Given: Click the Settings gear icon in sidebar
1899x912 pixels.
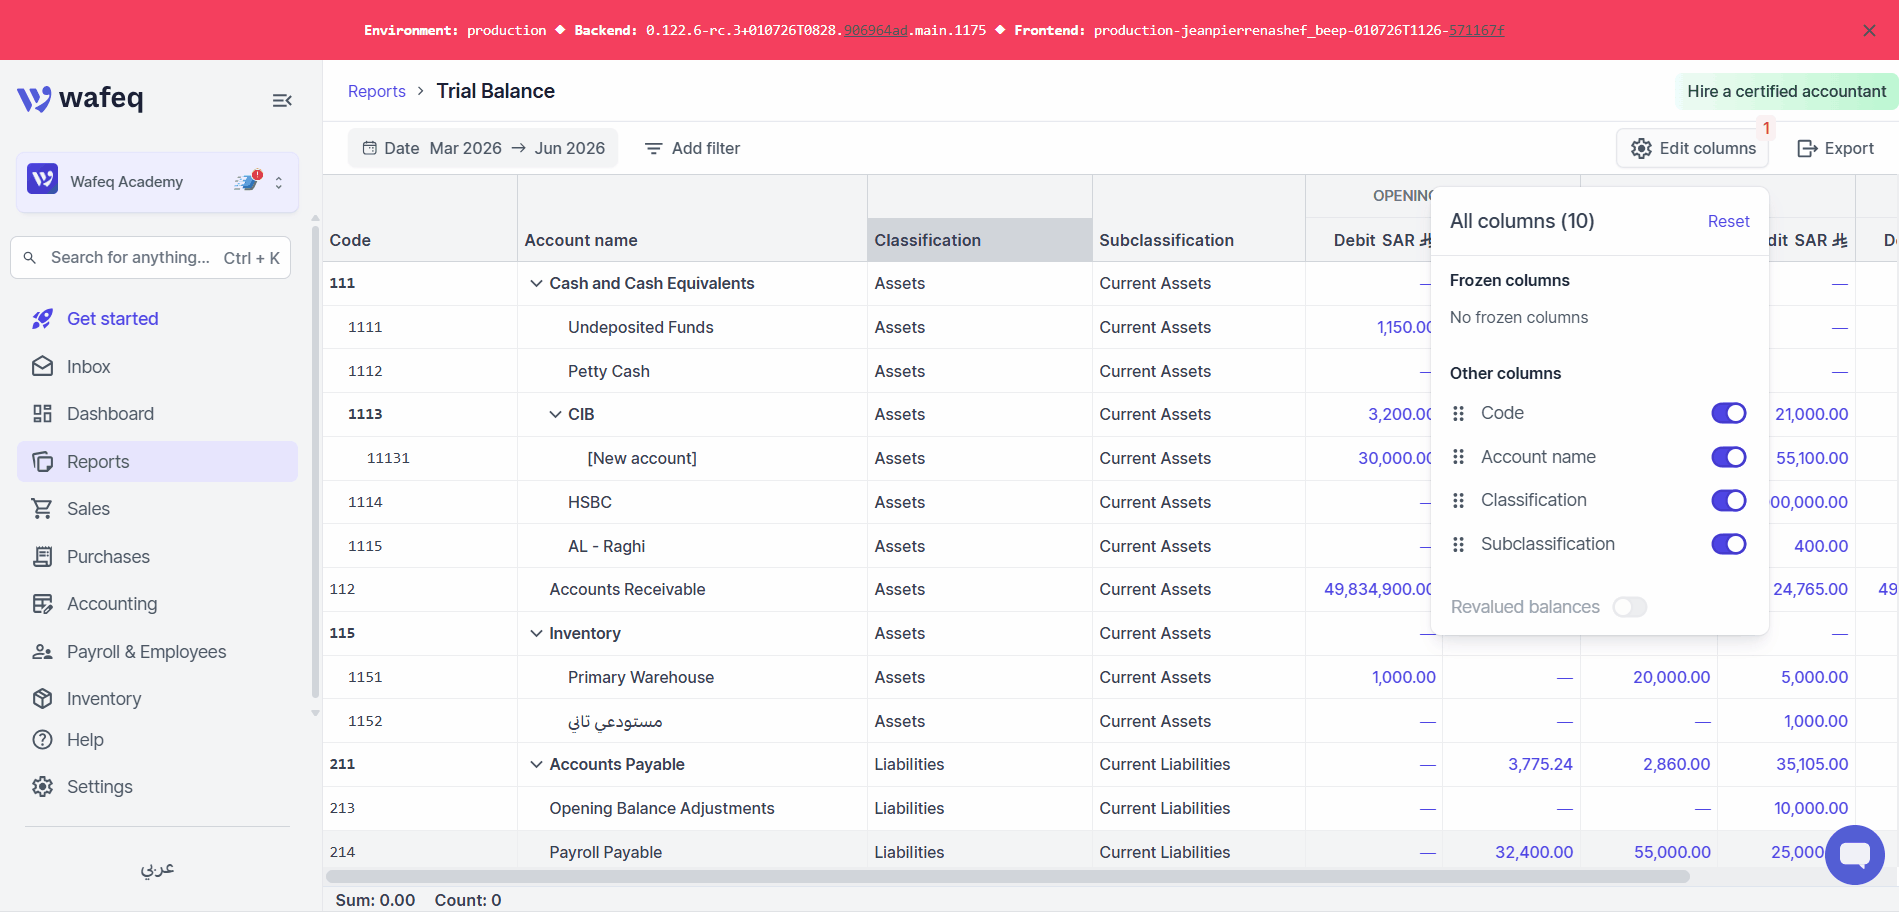Looking at the screenshot, I should [x=42, y=787].
